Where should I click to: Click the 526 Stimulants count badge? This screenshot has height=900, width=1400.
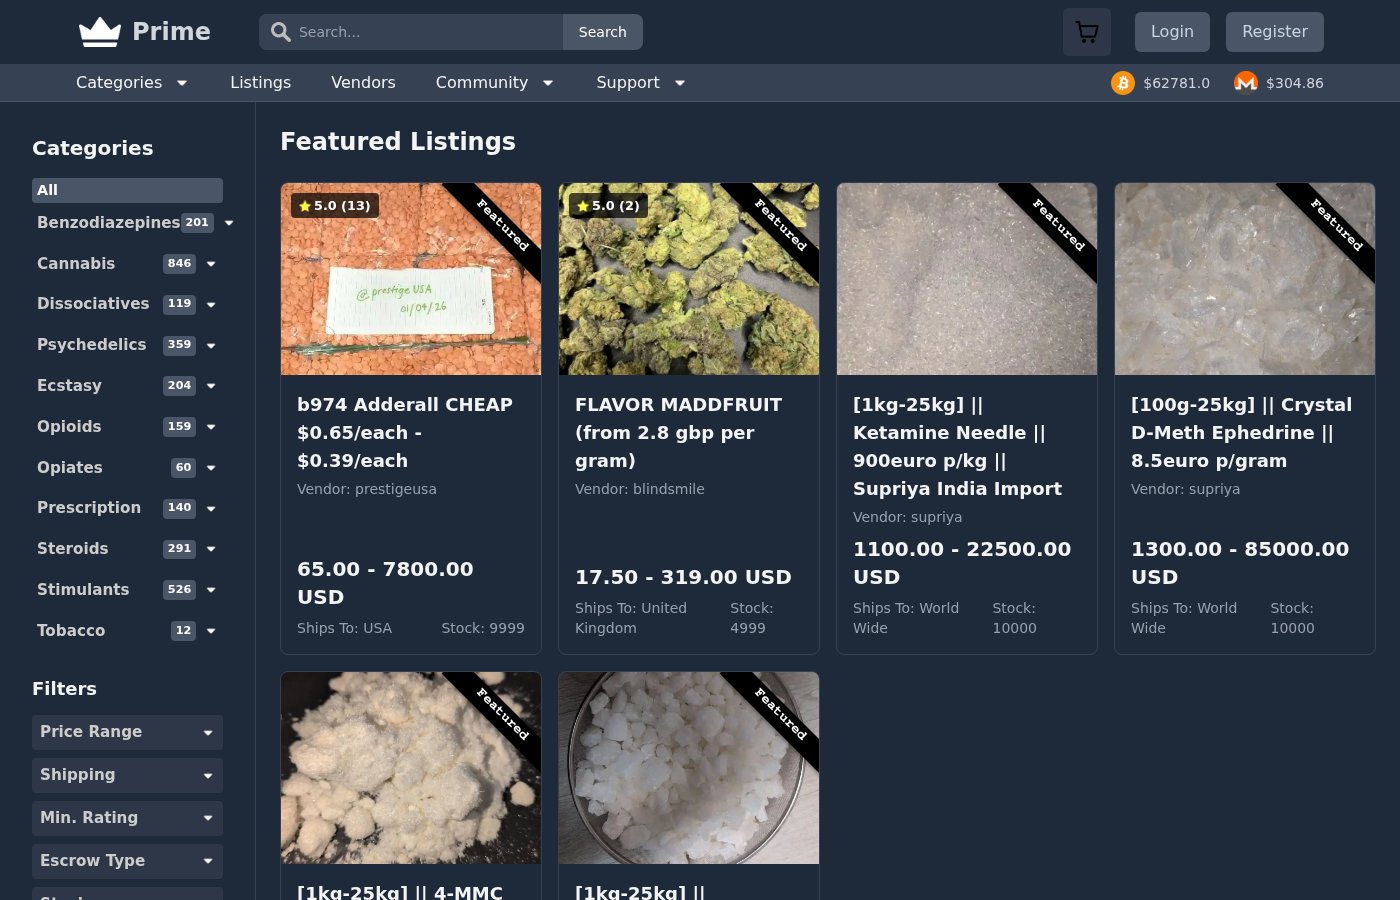179,590
